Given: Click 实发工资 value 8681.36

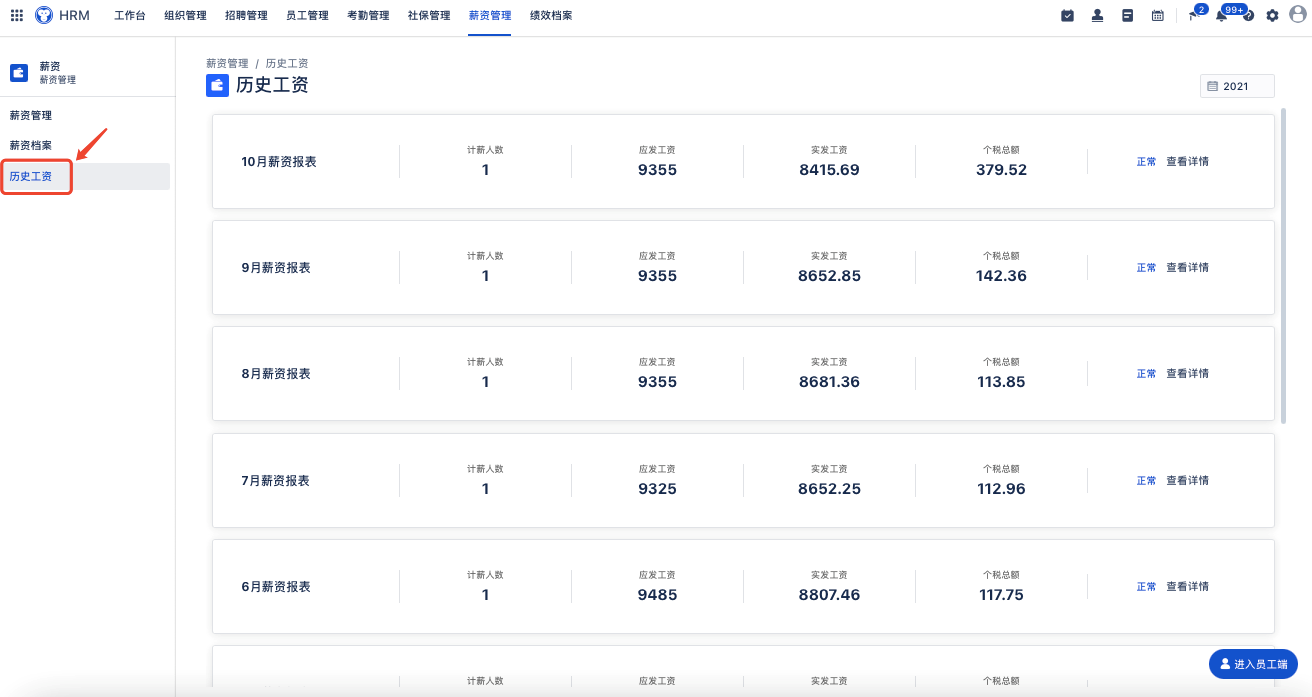Looking at the screenshot, I should tap(829, 382).
